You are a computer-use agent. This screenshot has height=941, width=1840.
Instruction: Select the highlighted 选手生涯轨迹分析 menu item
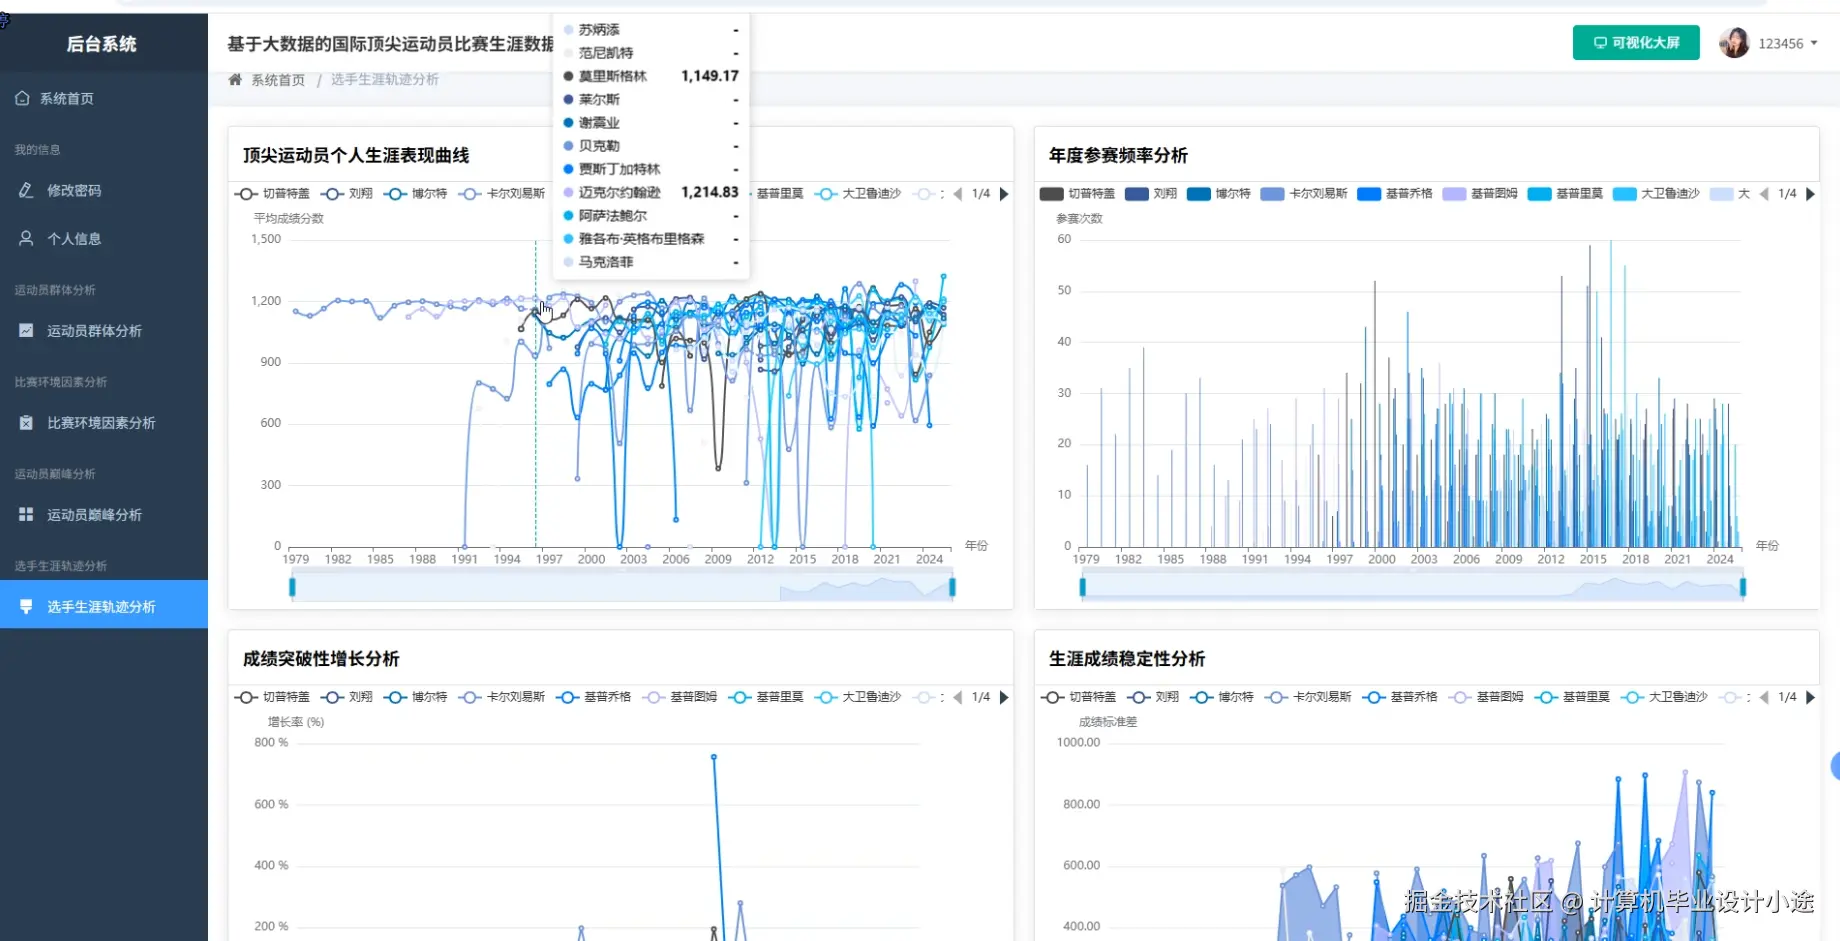coord(103,605)
